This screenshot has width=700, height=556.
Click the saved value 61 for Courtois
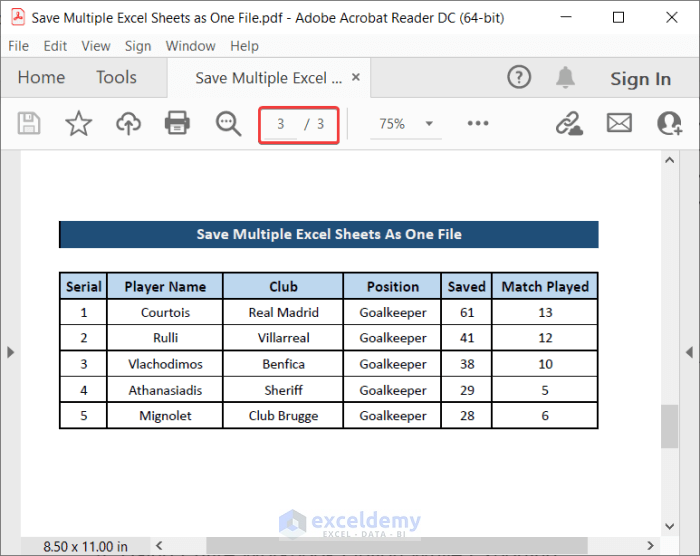click(x=467, y=312)
